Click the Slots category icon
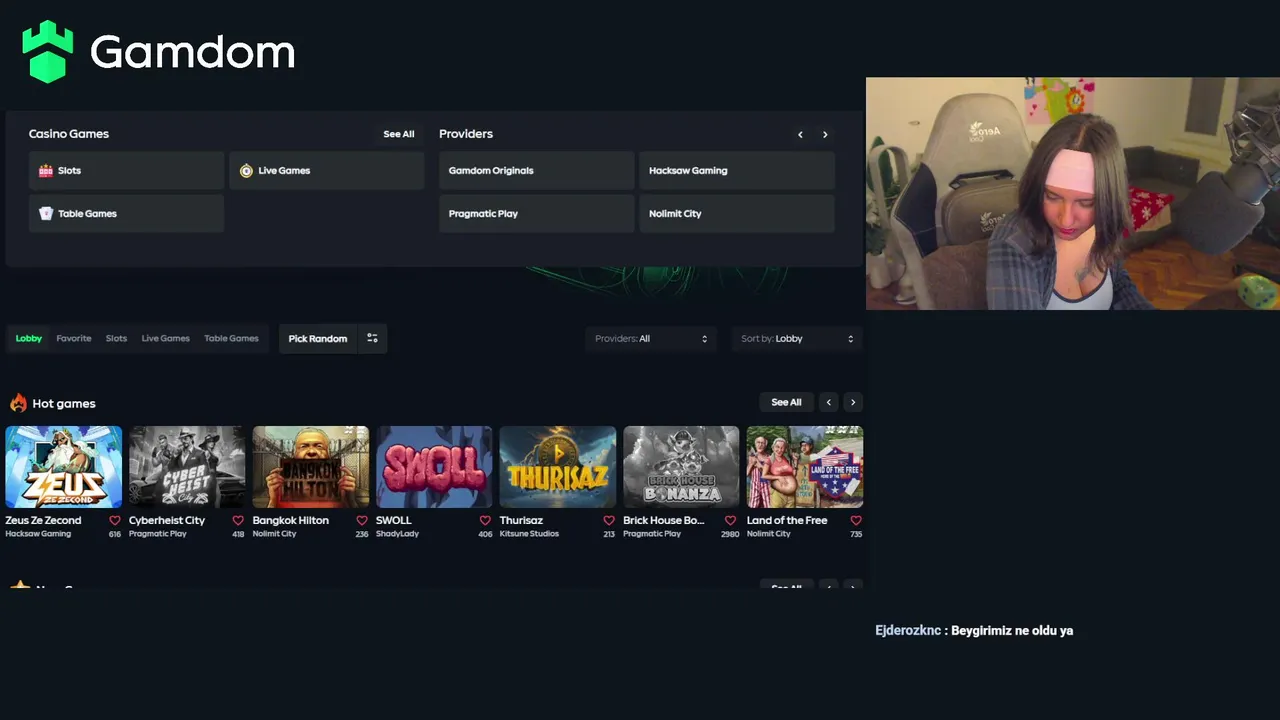This screenshot has height=720, width=1280. pos(46,171)
